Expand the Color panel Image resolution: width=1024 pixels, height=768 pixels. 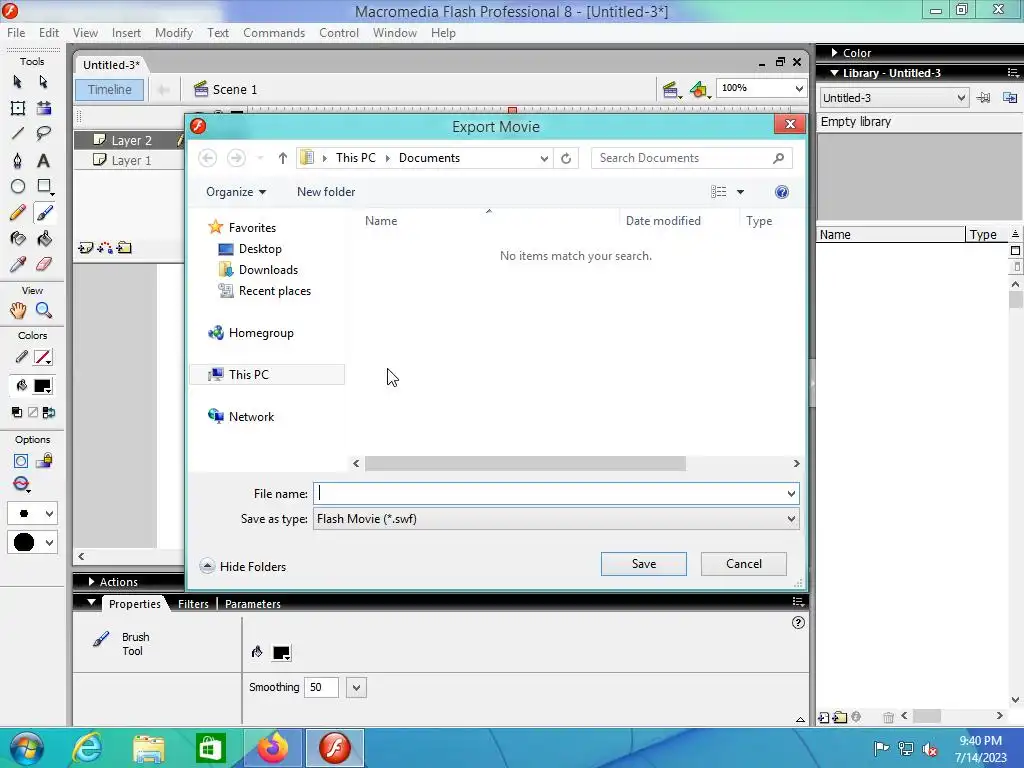[x=834, y=53]
